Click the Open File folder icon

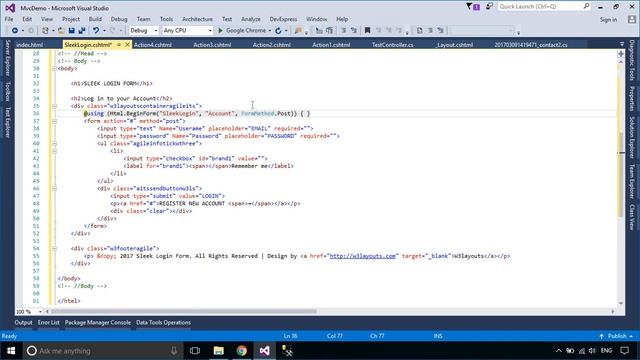(61, 31)
